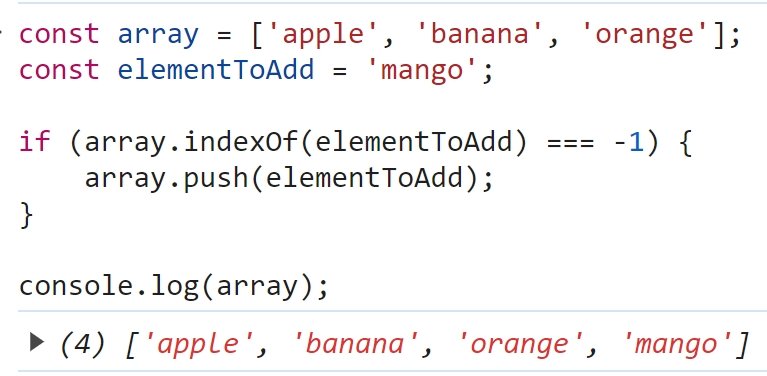Image resolution: width=767 pixels, height=376 pixels.
Task: Click the (4) array length indicator
Action: pyautogui.click(x=83, y=343)
